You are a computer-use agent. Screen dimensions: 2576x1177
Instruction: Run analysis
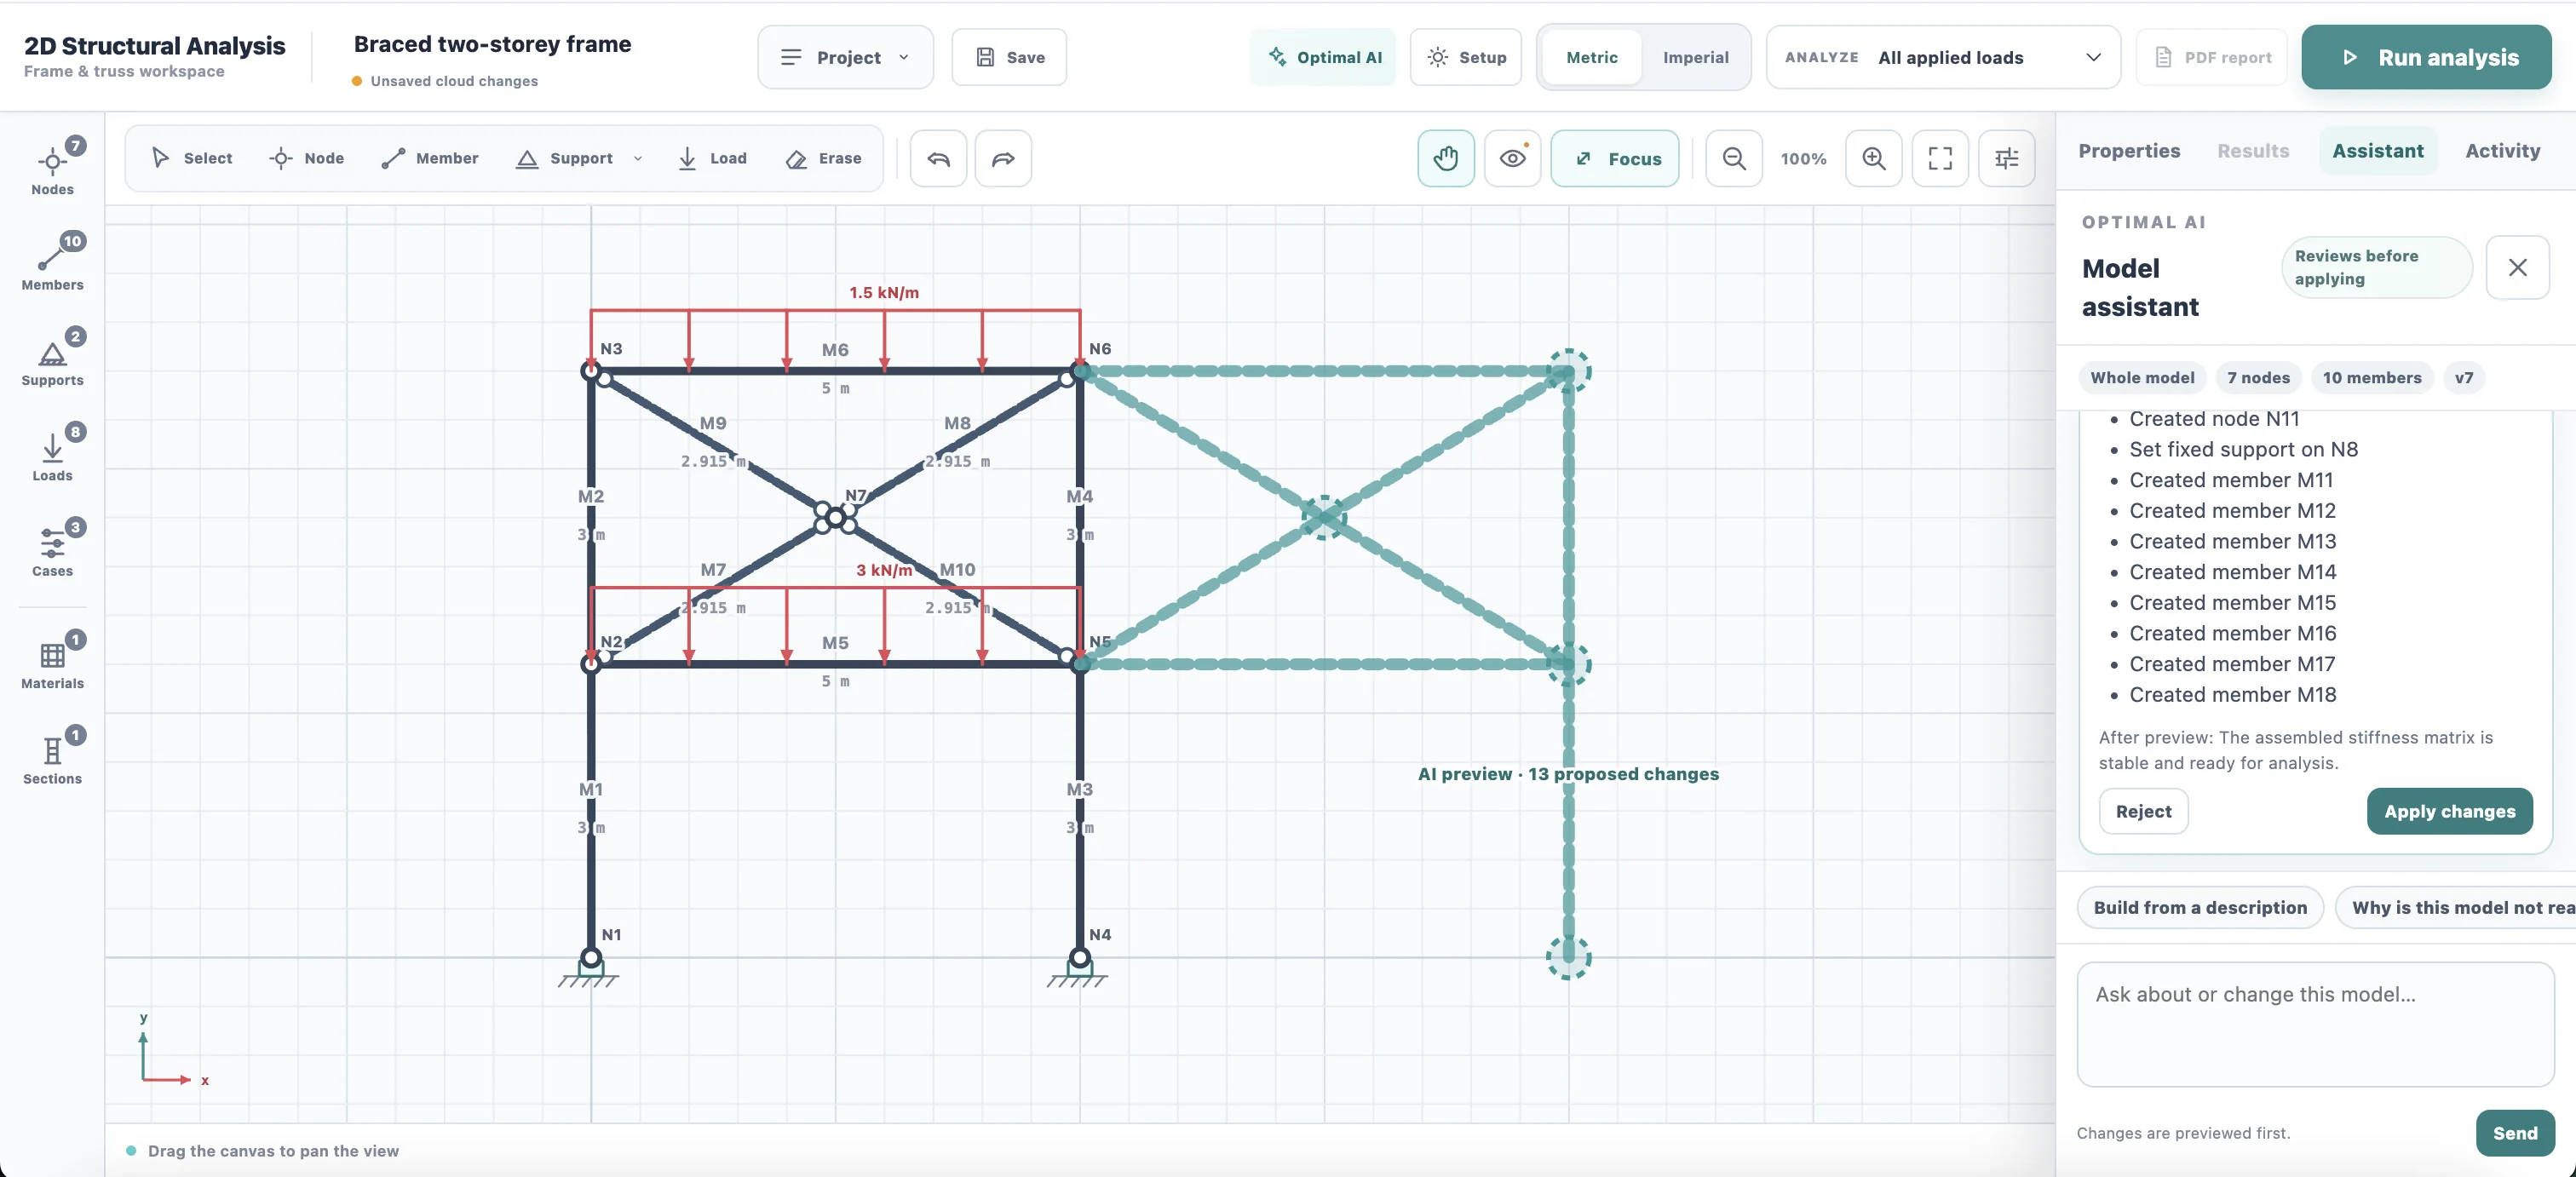click(x=2426, y=57)
